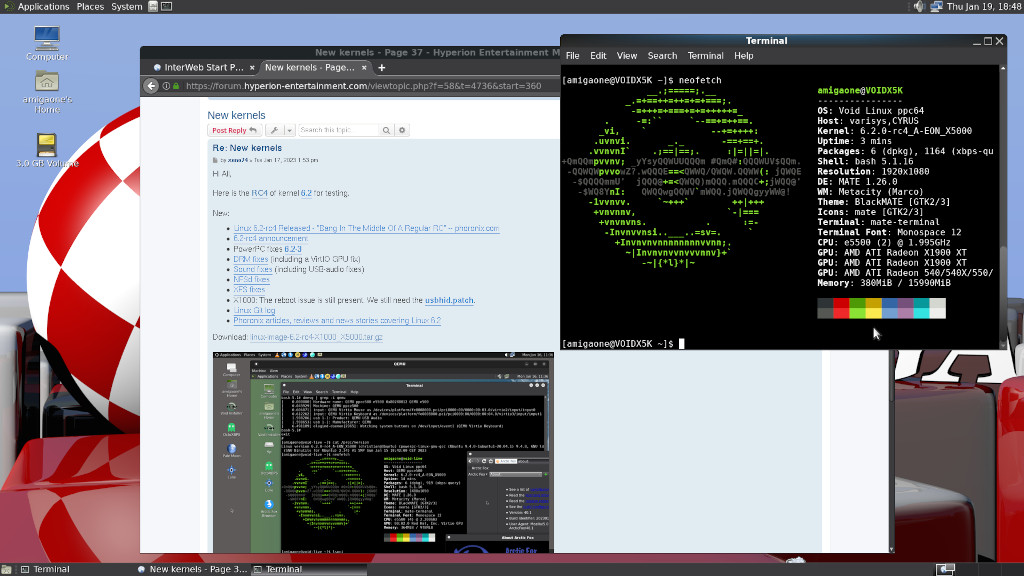1024x576 pixels.
Task: Open the Places menu in top panel
Action: (90, 7)
